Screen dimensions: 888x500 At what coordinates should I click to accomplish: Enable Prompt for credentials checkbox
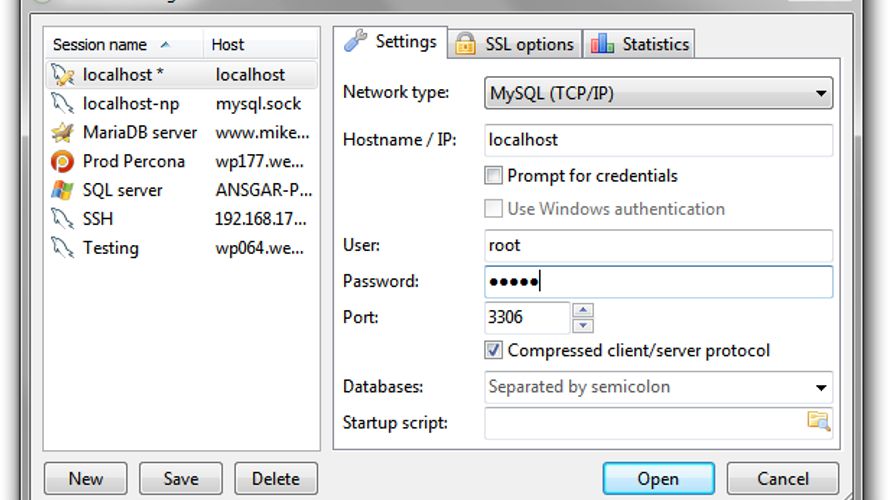click(493, 176)
